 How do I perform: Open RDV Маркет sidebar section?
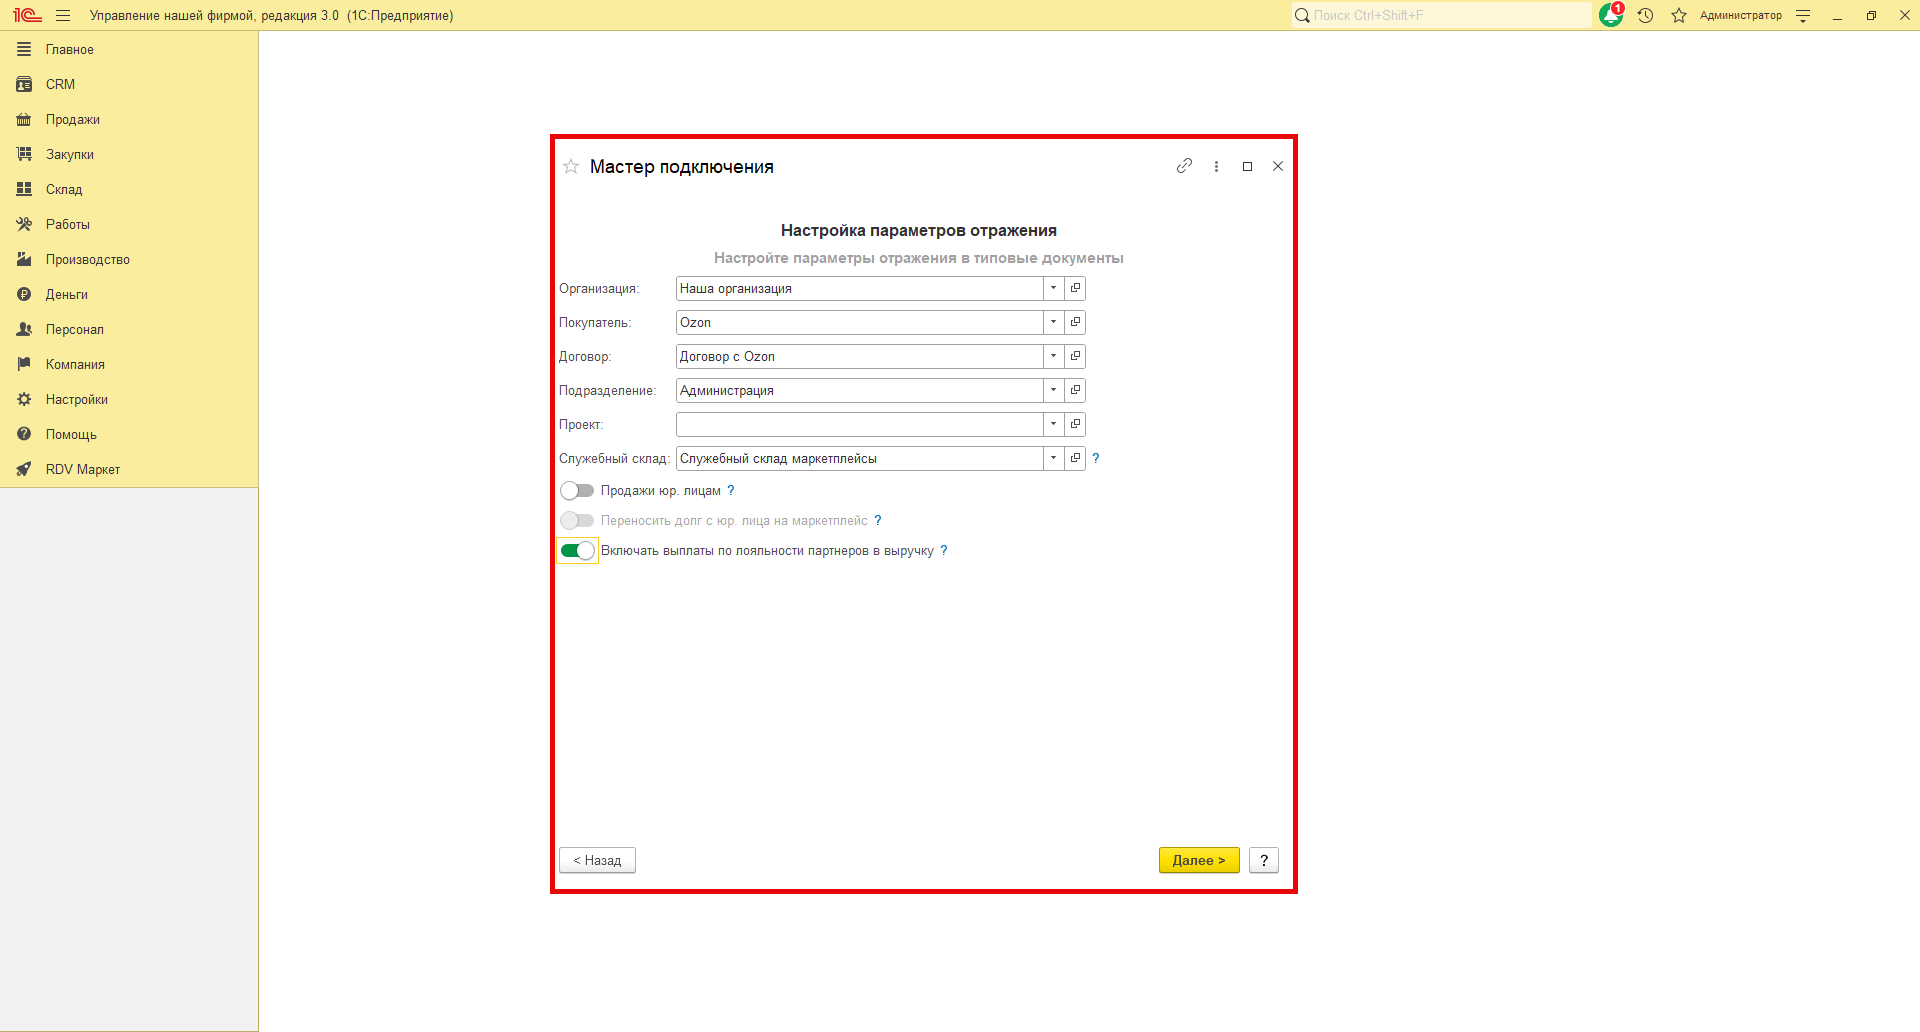pyautogui.click(x=82, y=469)
